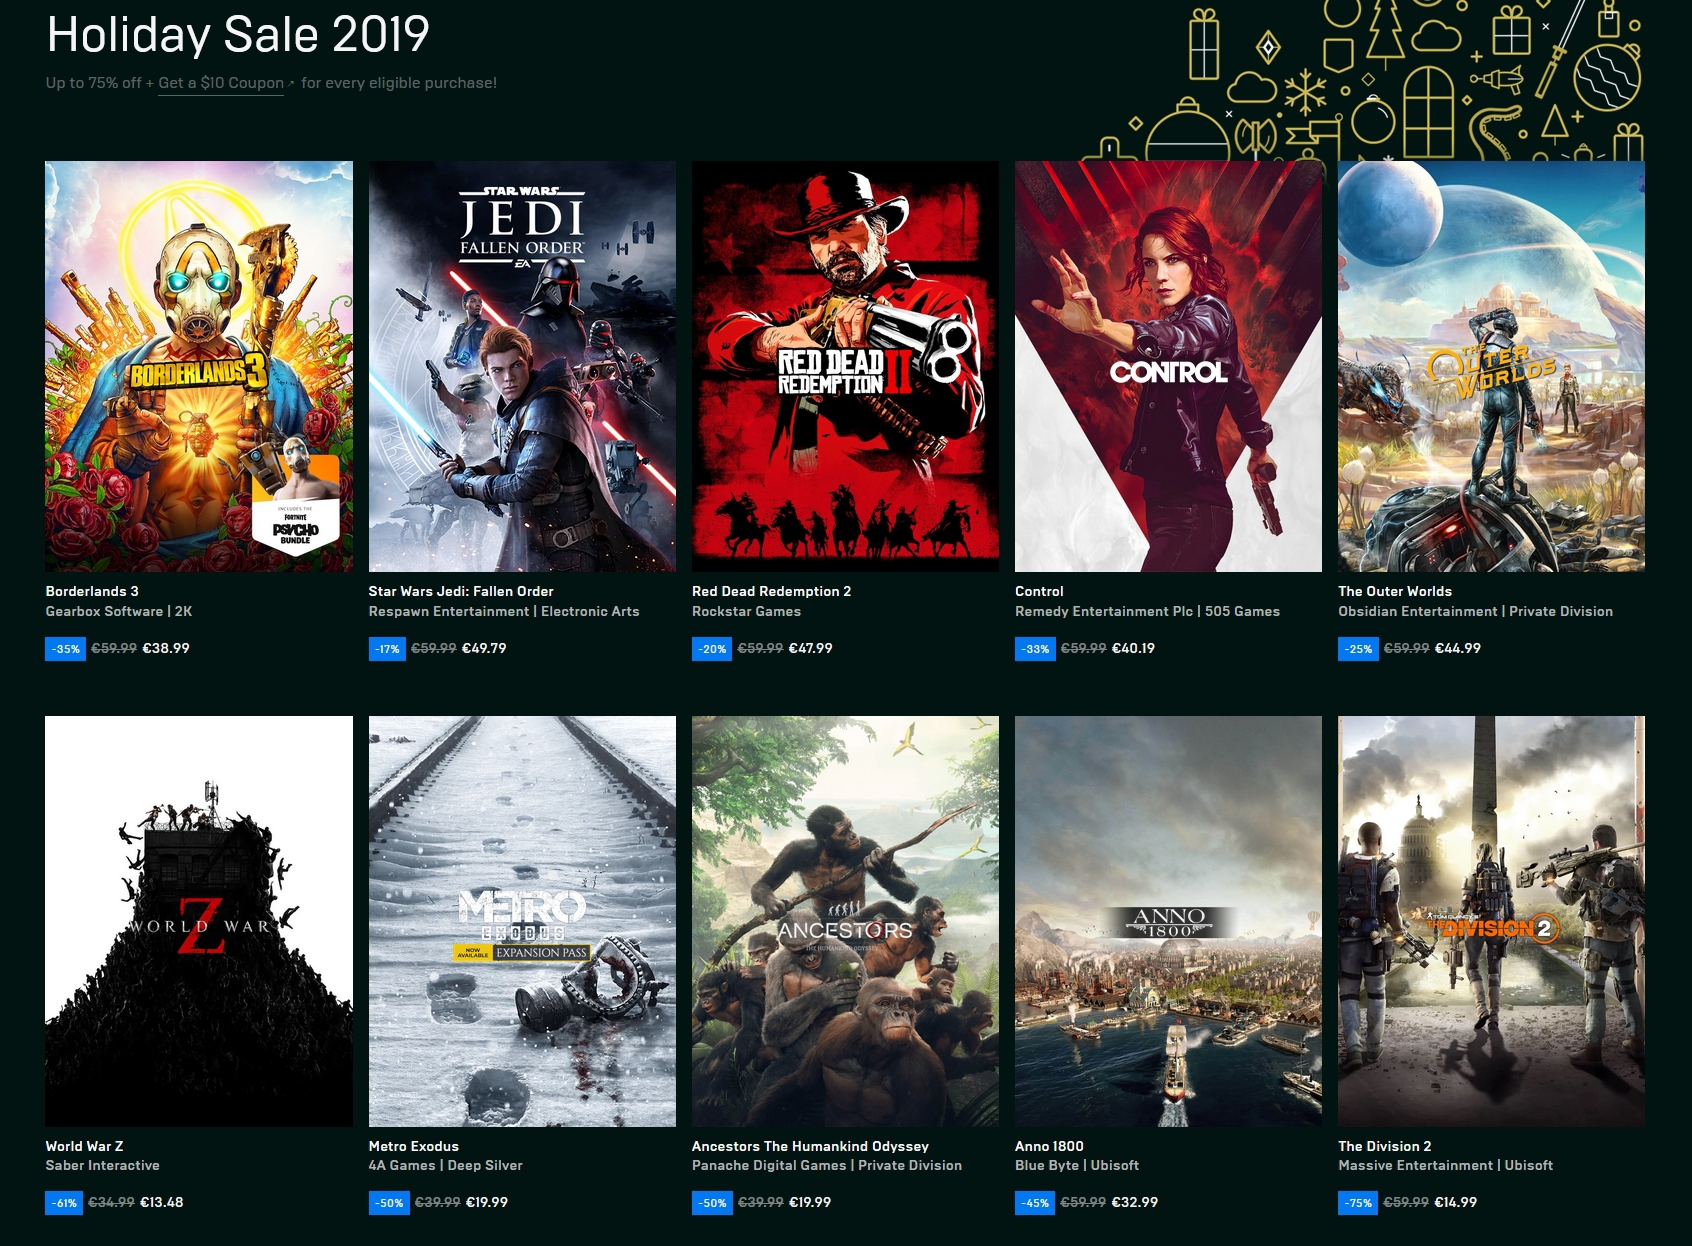Choose the Control game cover
Screen dimensions: 1692x1246
pyautogui.click(x=1168, y=366)
